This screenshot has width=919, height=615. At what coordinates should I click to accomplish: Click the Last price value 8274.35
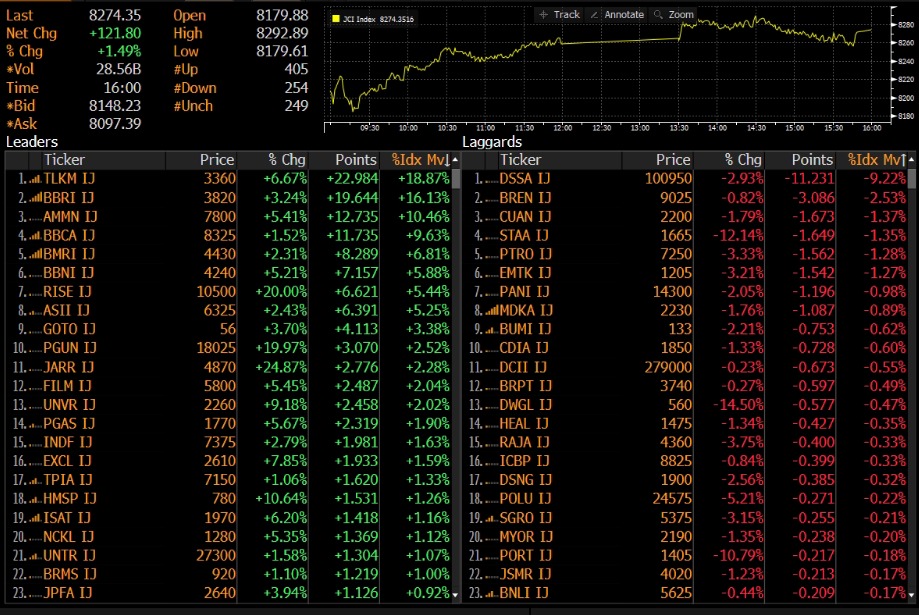pos(113,15)
